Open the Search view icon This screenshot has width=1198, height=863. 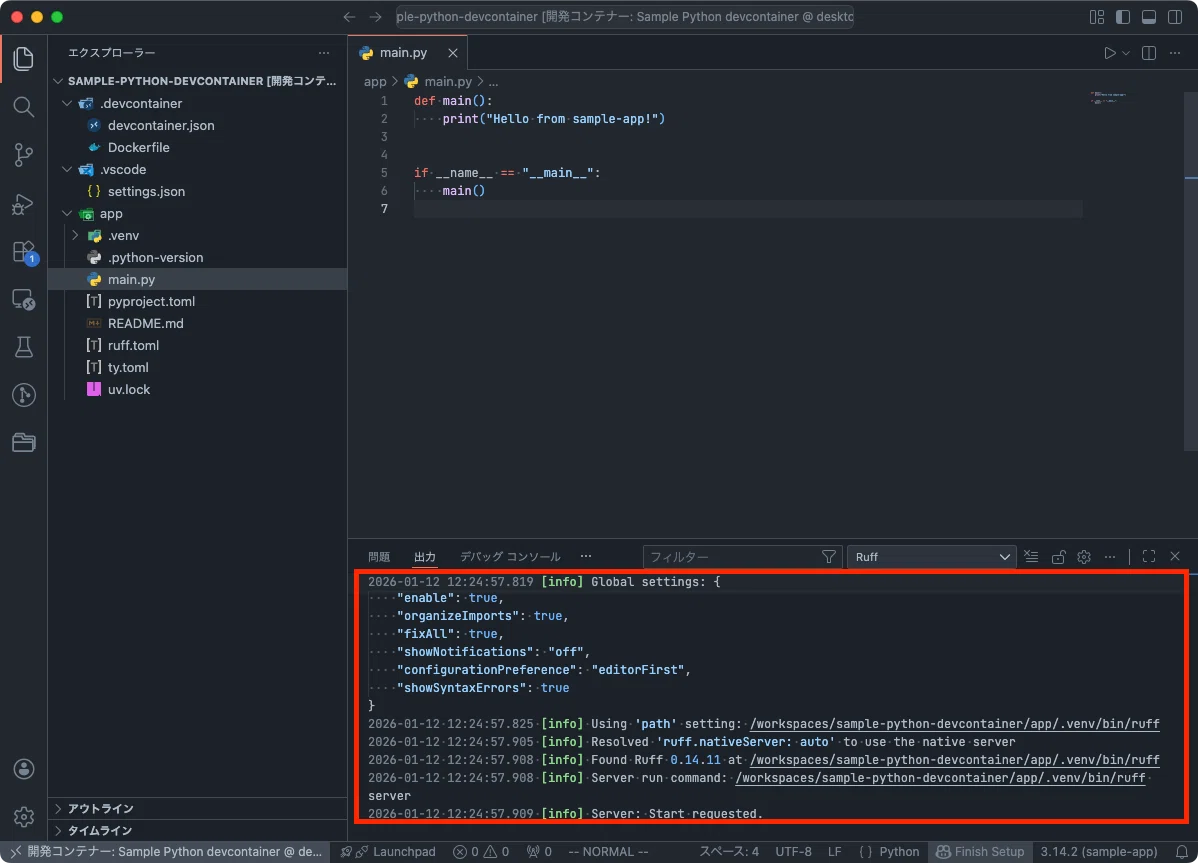coord(24,107)
